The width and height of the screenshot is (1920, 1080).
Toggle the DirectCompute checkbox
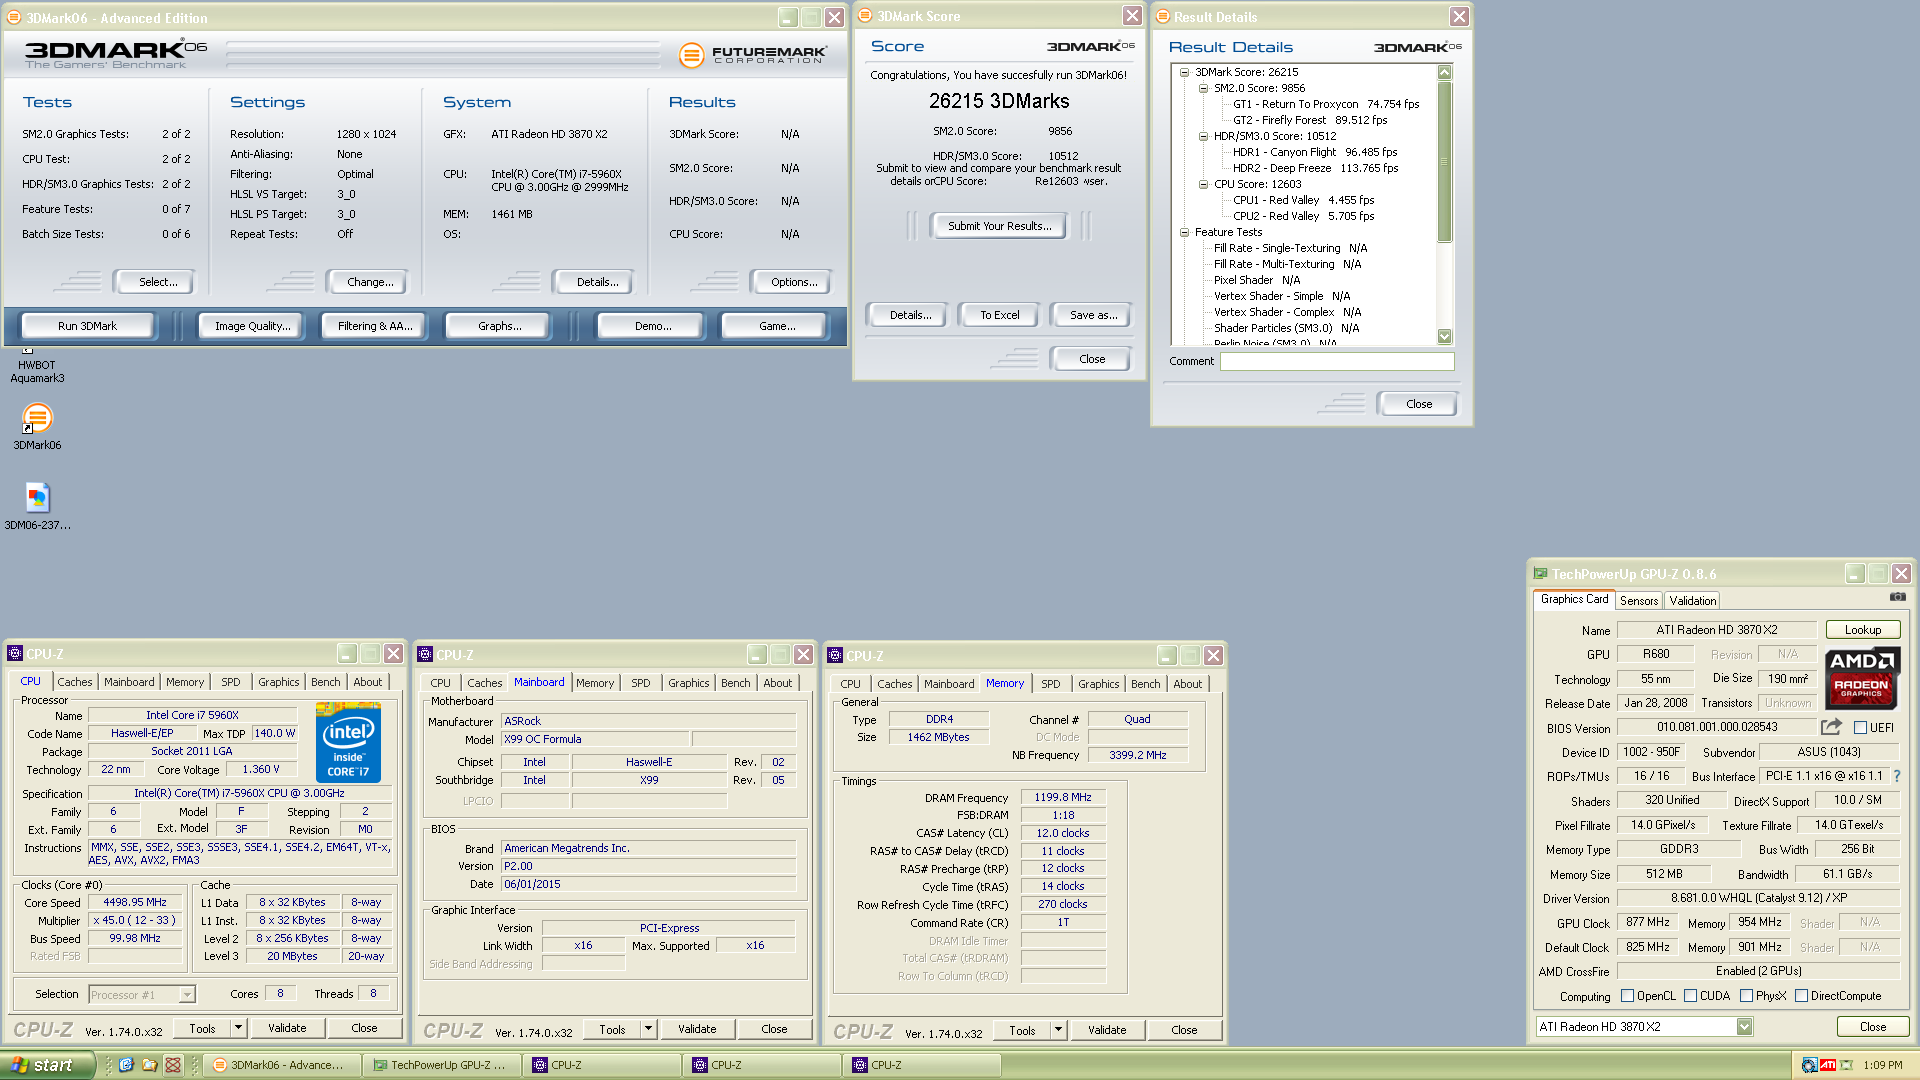pyautogui.click(x=1801, y=996)
